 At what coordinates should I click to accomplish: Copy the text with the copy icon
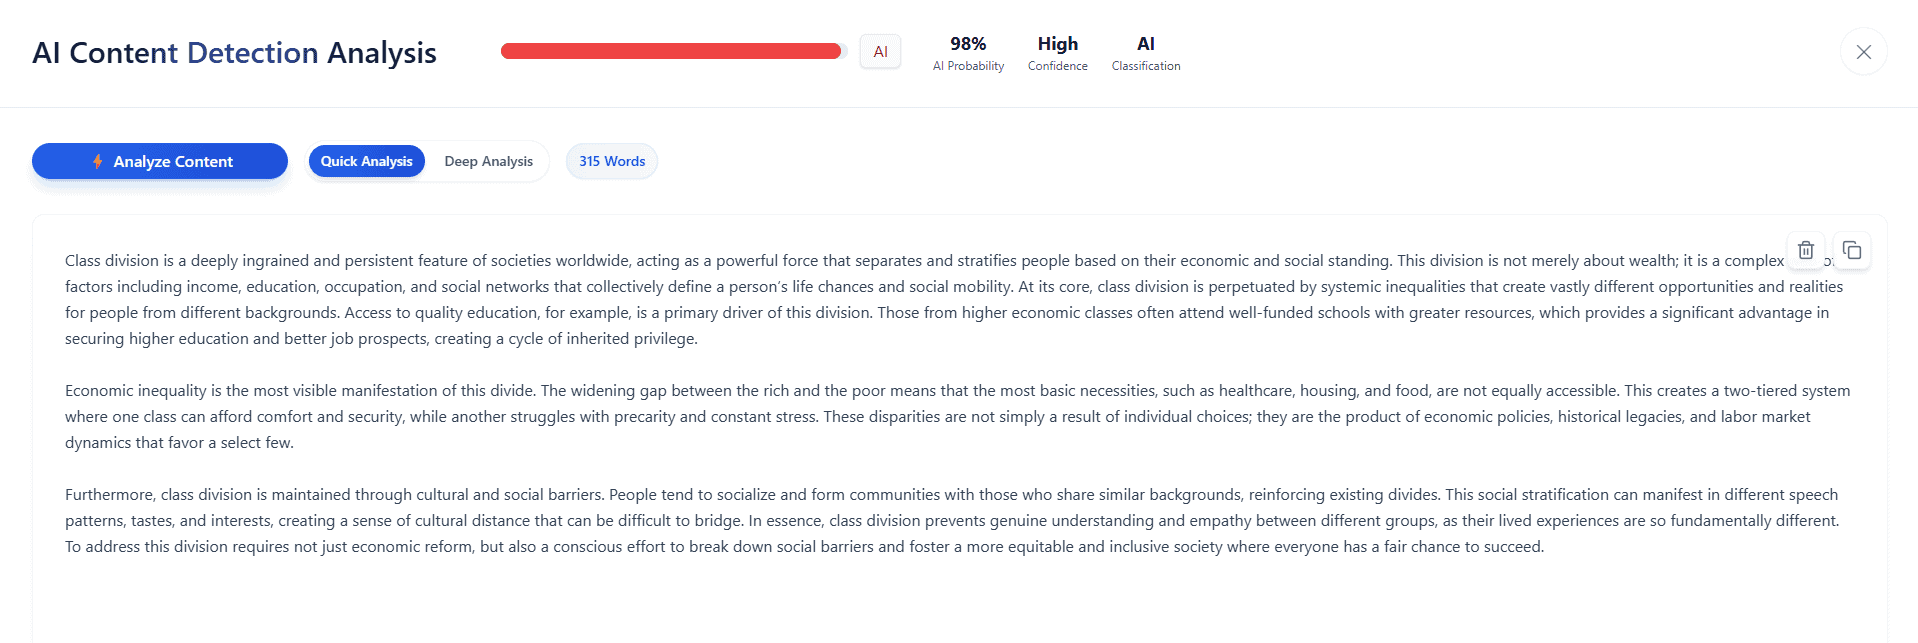(x=1852, y=250)
